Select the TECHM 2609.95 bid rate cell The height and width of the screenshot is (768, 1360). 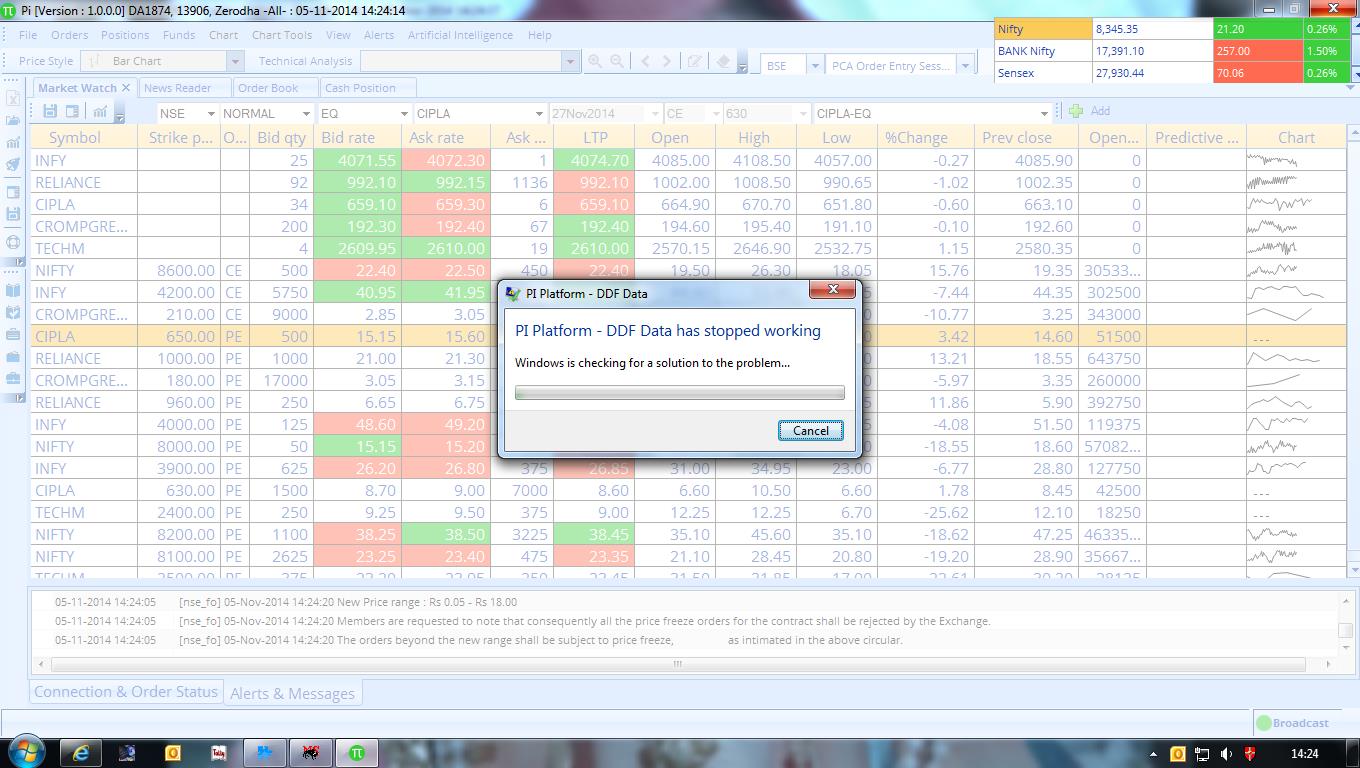pos(357,248)
